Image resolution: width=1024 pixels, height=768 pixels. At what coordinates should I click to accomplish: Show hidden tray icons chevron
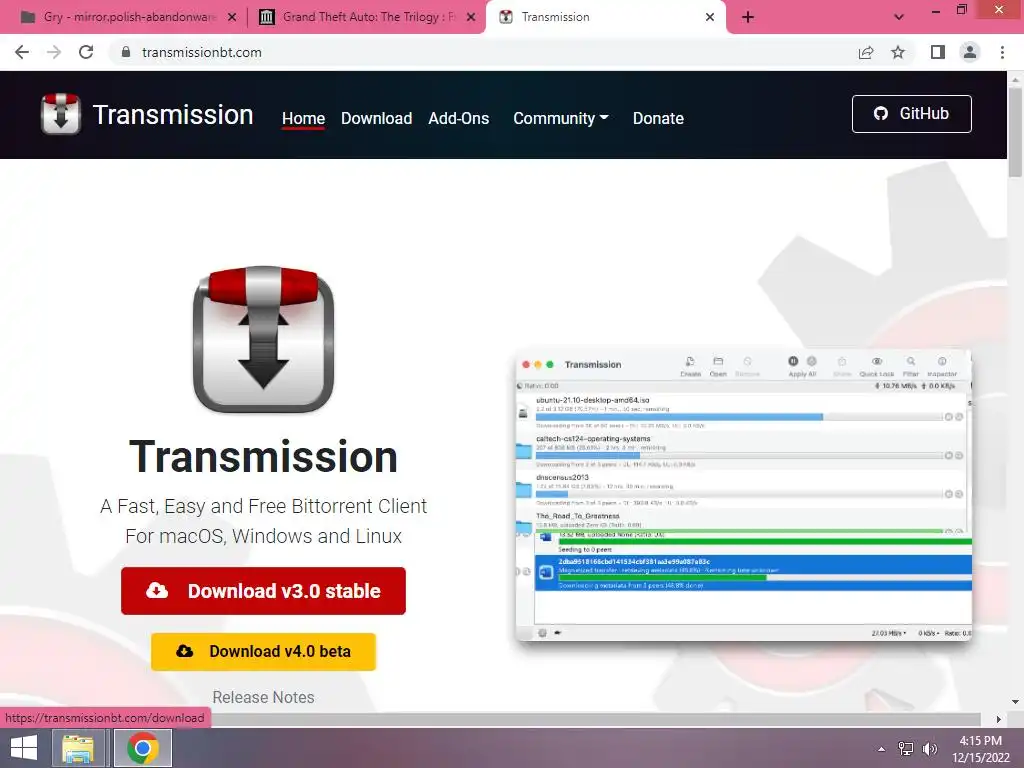pos(882,749)
